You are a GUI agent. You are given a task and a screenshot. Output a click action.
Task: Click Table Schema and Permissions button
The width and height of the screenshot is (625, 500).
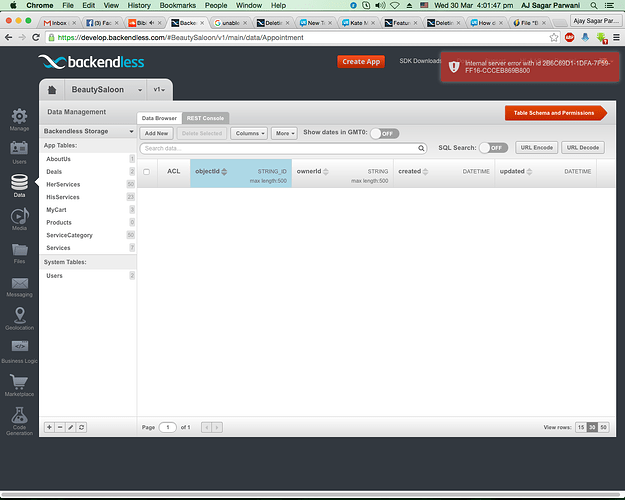(556, 113)
